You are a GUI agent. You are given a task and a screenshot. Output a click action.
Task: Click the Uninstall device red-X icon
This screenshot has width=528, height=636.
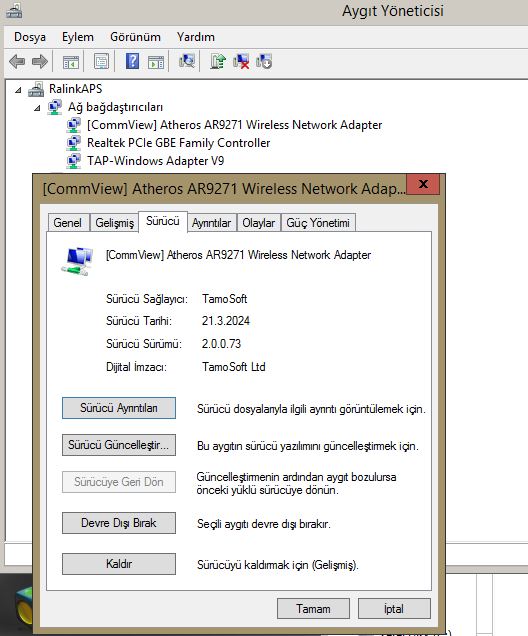tap(241, 62)
